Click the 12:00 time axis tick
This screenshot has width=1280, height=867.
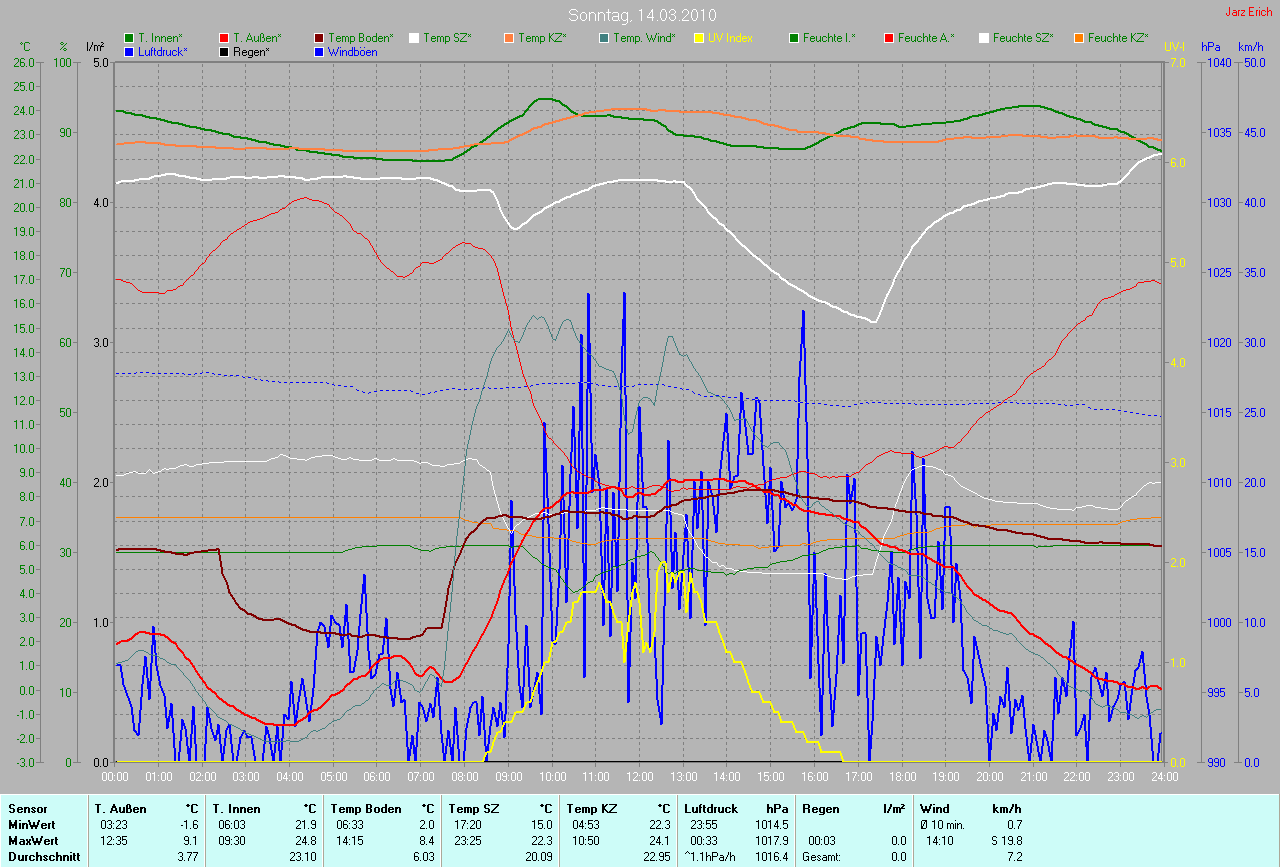639,777
